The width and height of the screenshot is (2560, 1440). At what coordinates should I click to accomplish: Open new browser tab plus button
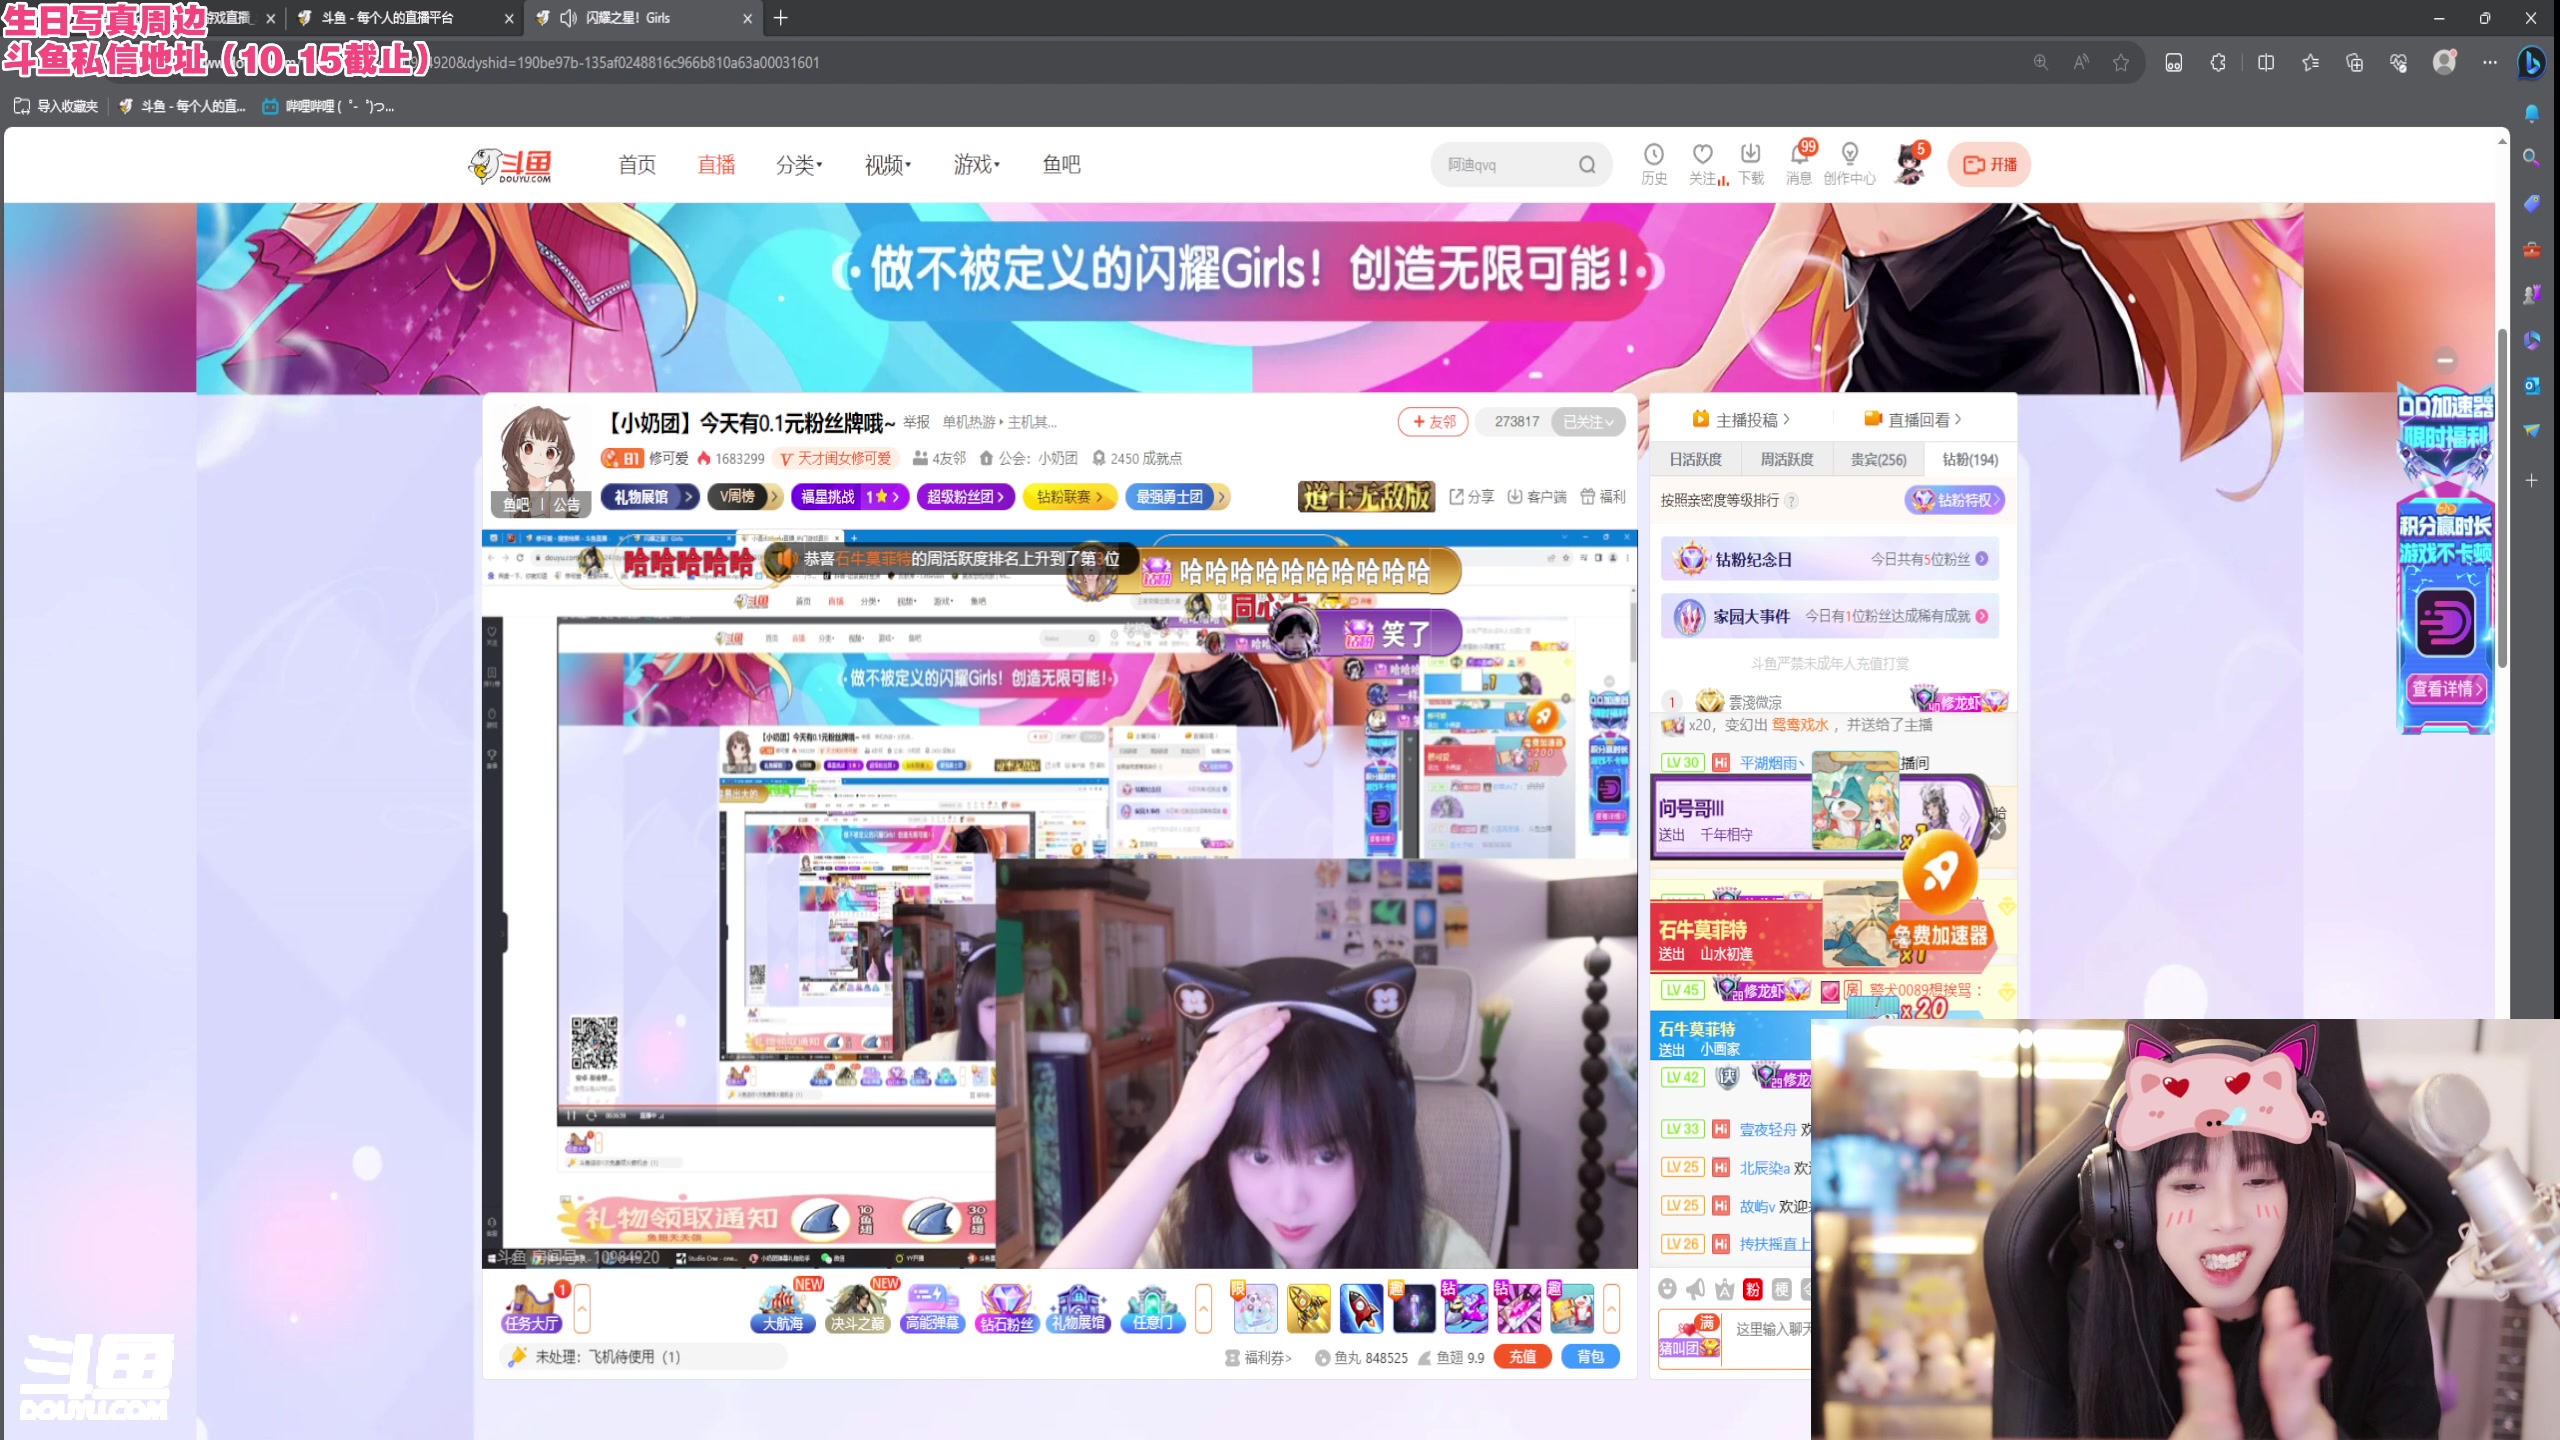point(781,18)
